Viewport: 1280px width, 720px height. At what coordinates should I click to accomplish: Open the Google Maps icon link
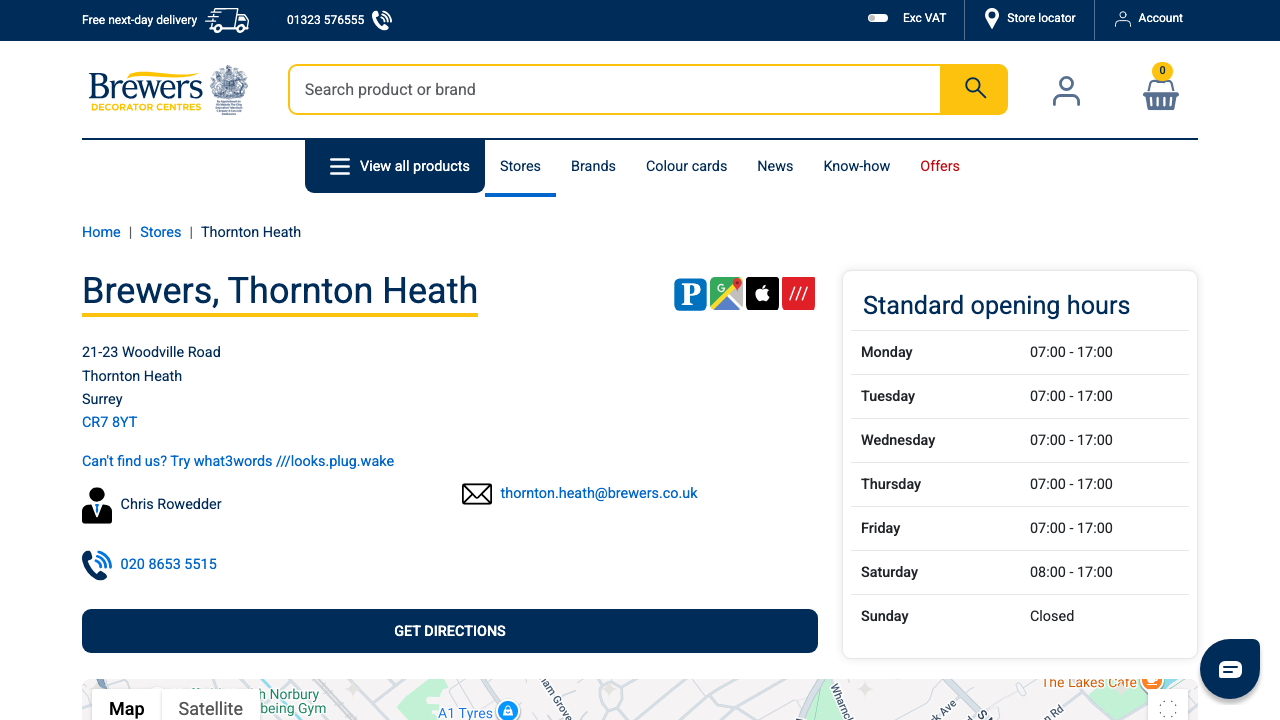(x=726, y=294)
